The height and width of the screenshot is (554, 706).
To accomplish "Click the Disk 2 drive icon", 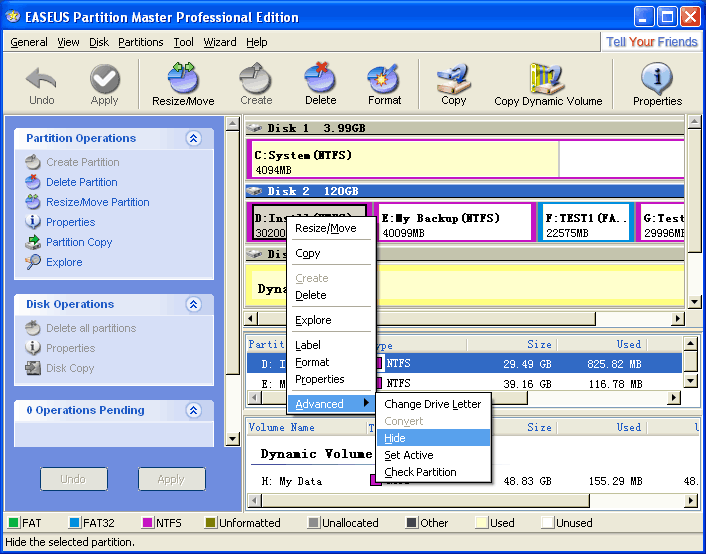I will pyautogui.click(x=254, y=191).
